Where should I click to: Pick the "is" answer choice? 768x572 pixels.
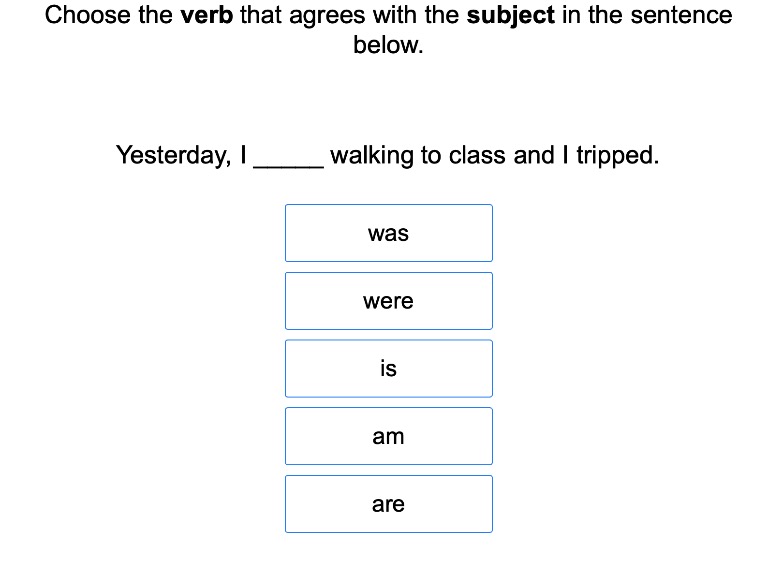tap(388, 368)
